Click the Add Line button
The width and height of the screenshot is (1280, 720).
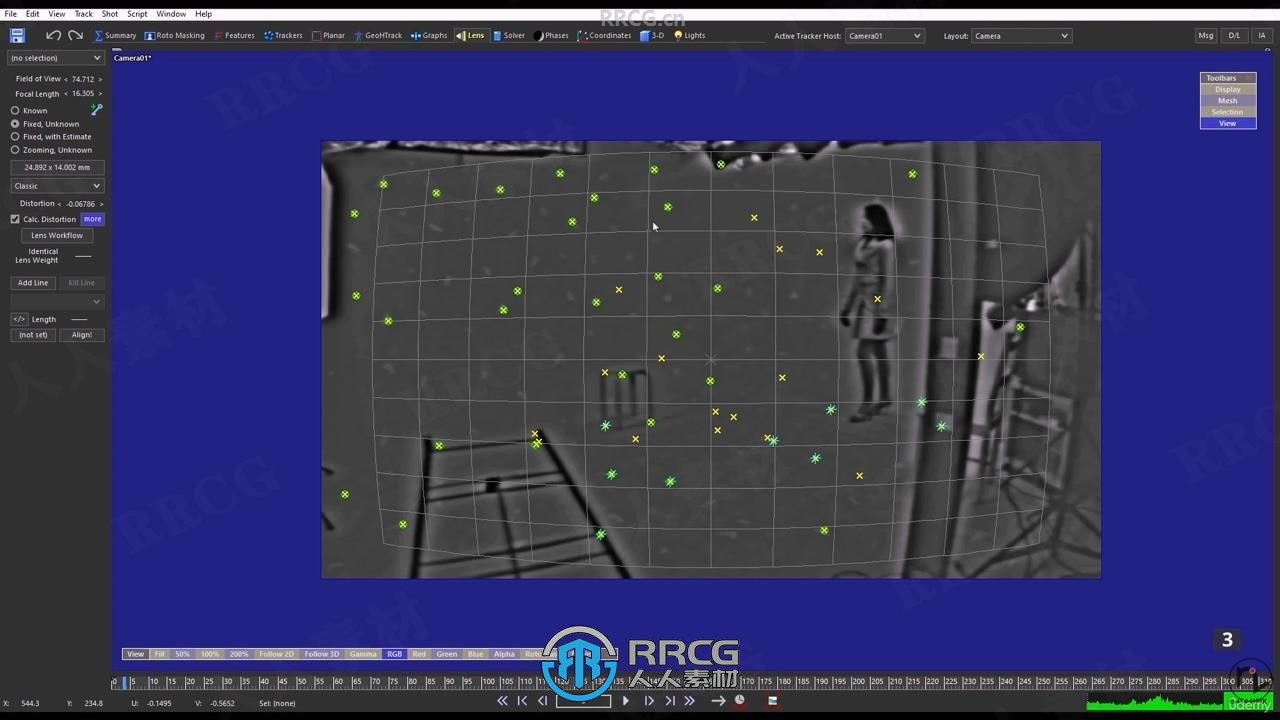point(33,283)
